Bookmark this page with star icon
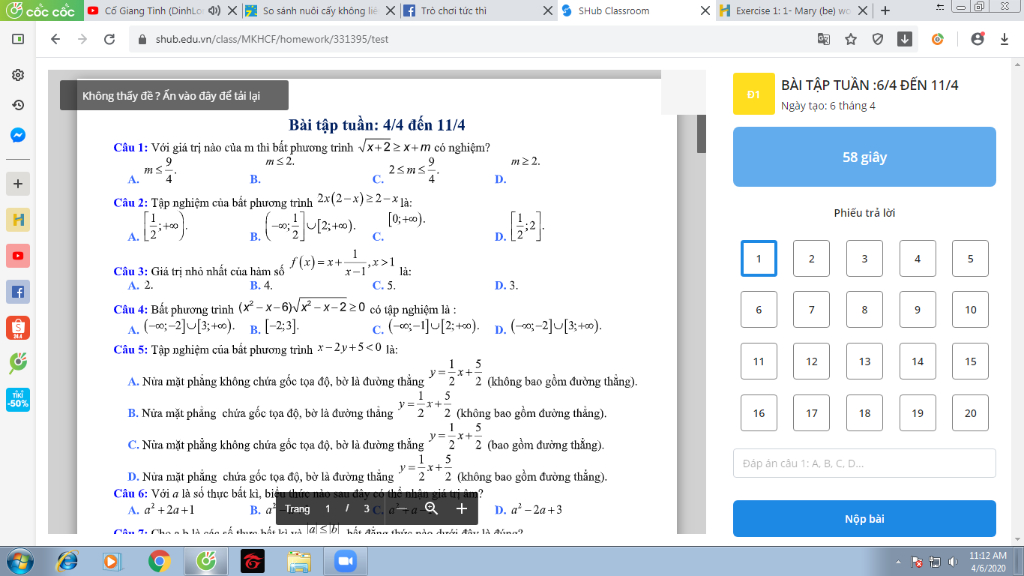The width and height of the screenshot is (1024, 576). [850, 39]
